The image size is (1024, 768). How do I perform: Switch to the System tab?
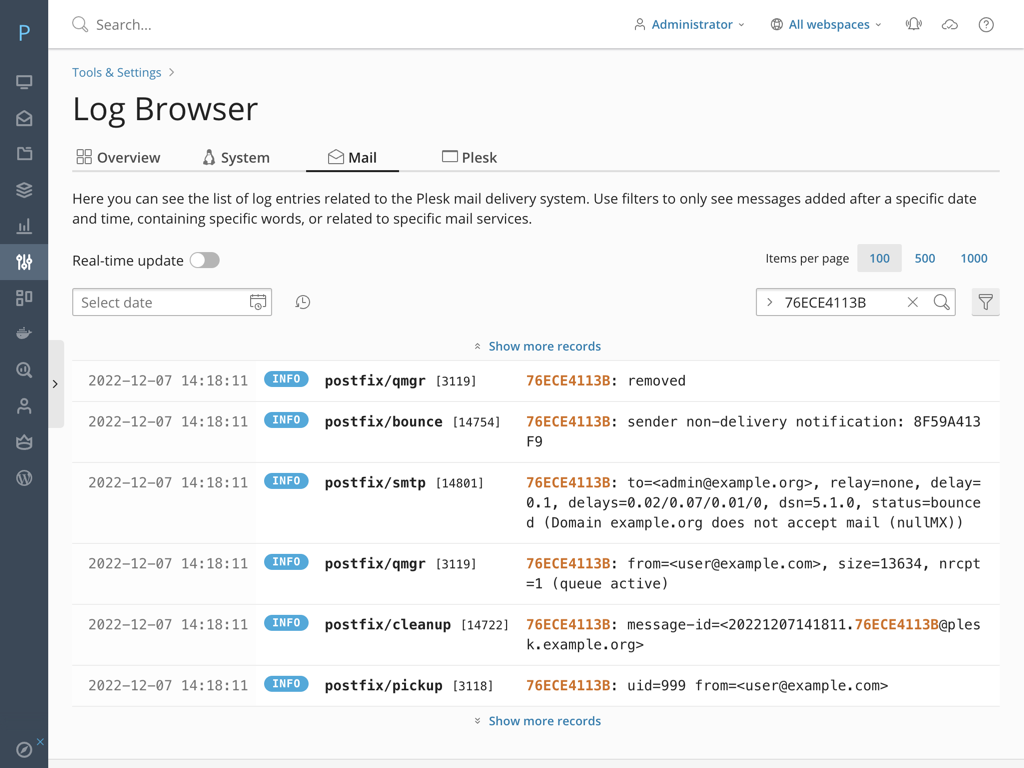click(x=236, y=157)
